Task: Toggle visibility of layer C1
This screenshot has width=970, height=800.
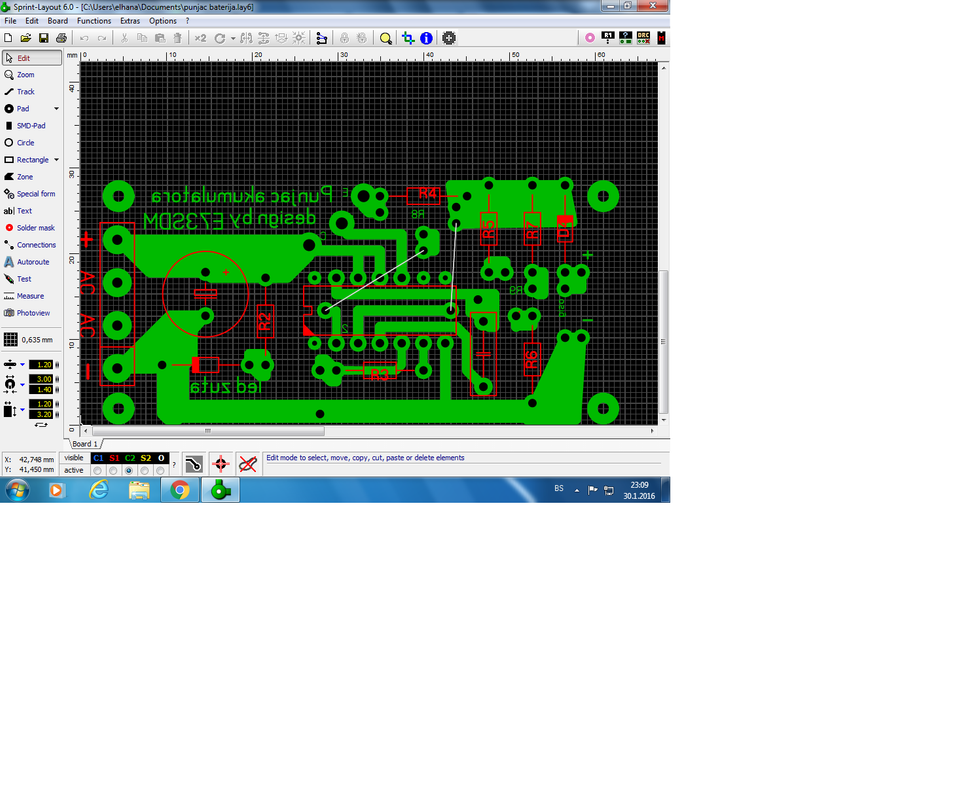Action: 98,458
